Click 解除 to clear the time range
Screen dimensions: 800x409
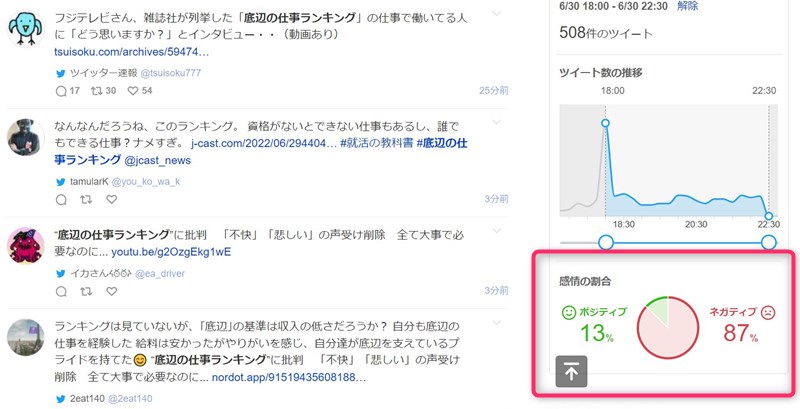pyautogui.click(x=688, y=6)
